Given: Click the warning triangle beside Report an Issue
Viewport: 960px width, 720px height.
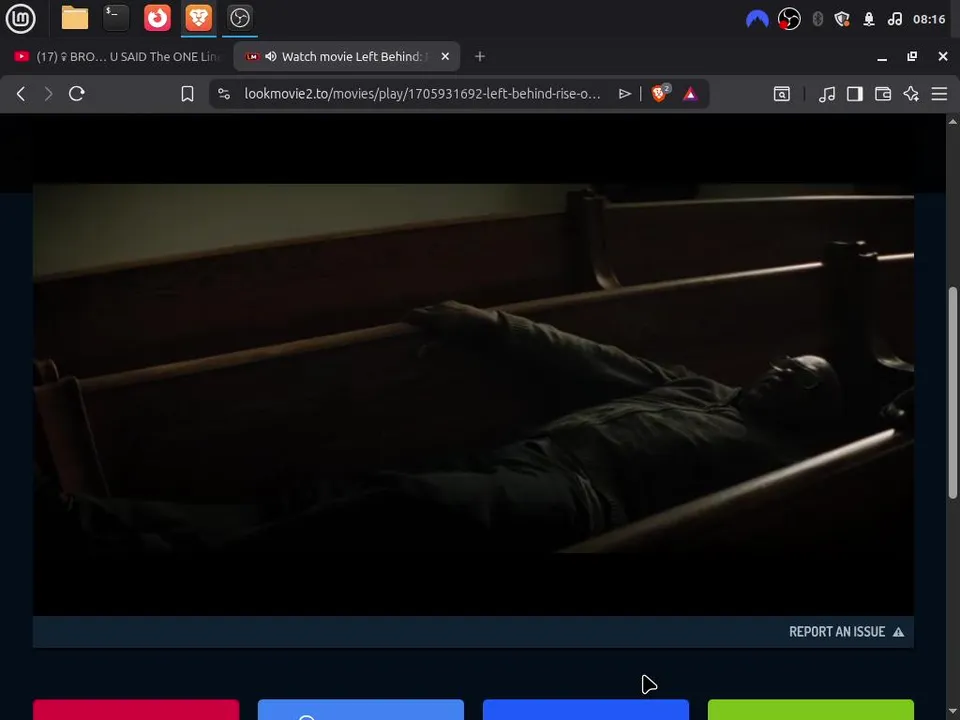Looking at the screenshot, I should click(898, 632).
